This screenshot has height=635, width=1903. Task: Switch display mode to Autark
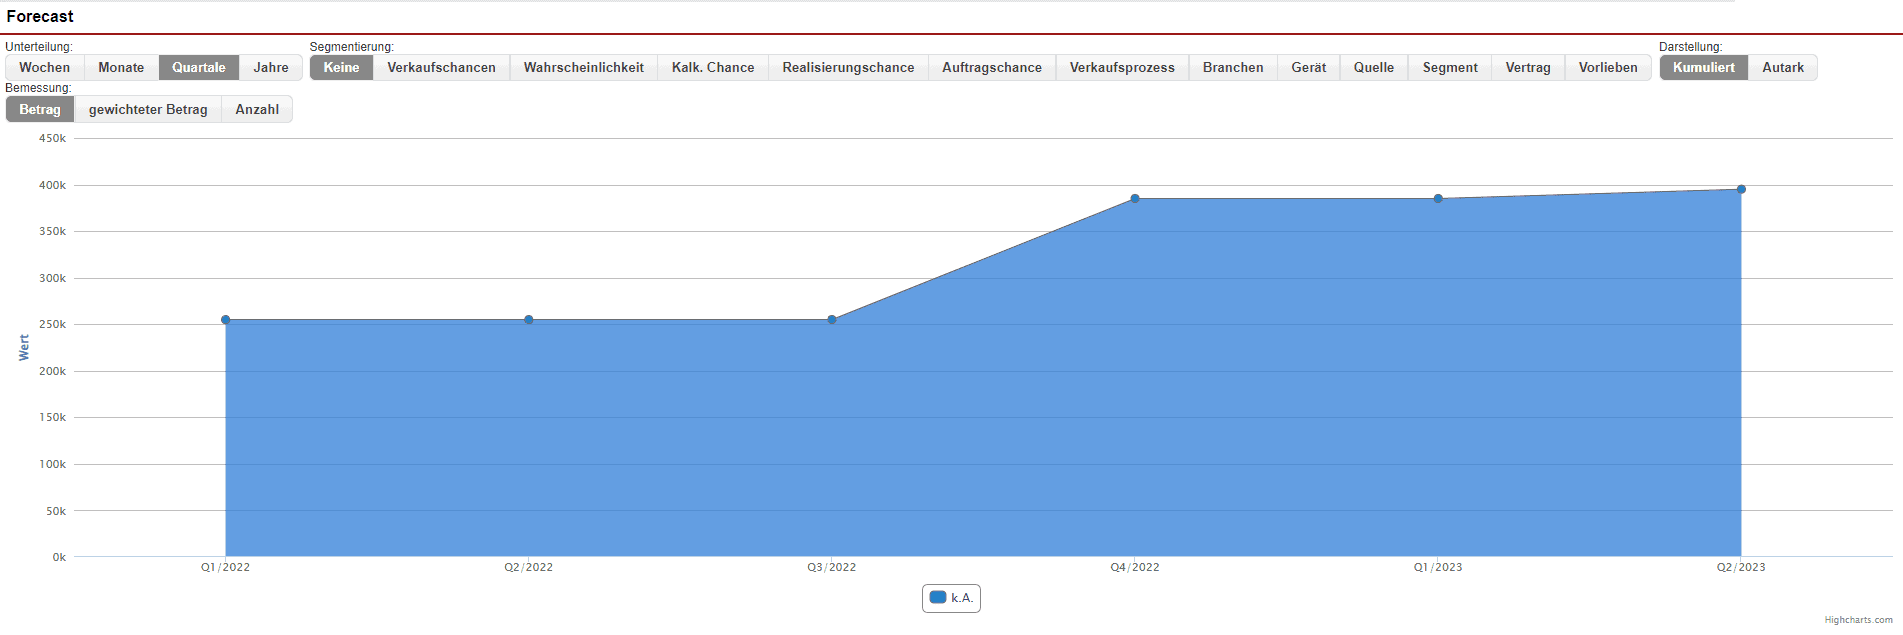point(1782,67)
